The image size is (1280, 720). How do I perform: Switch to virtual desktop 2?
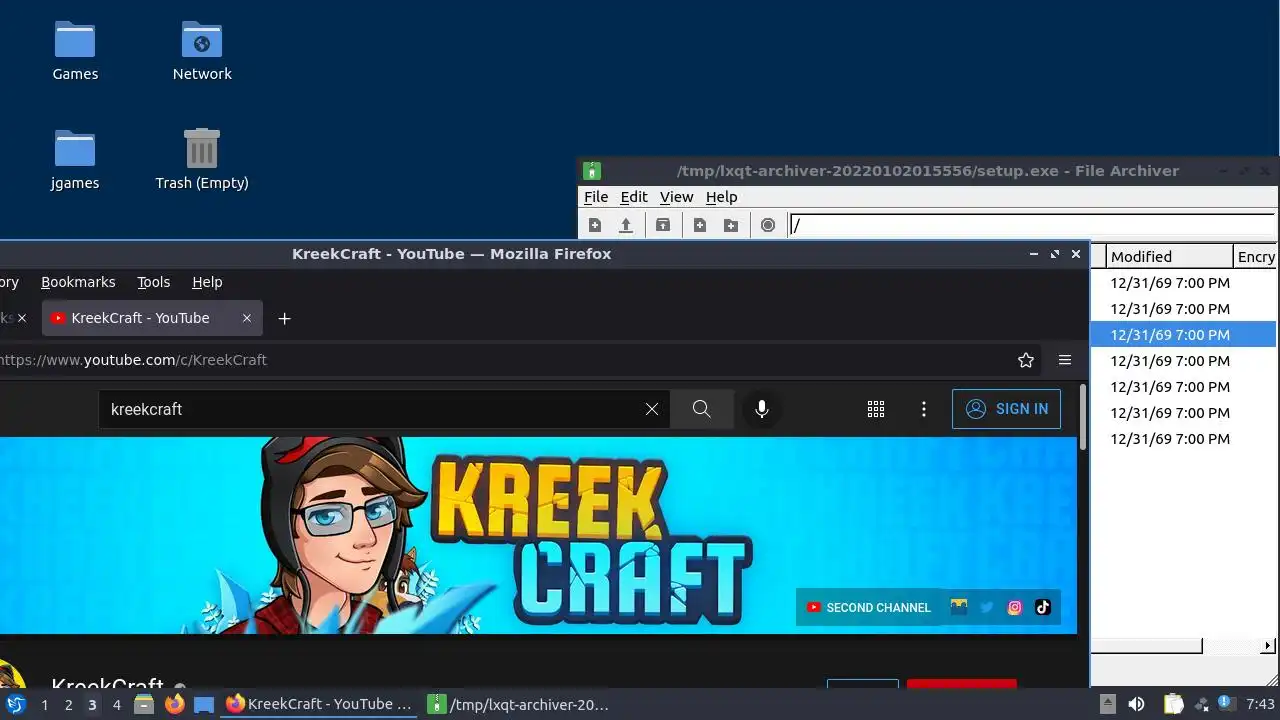coord(68,705)
